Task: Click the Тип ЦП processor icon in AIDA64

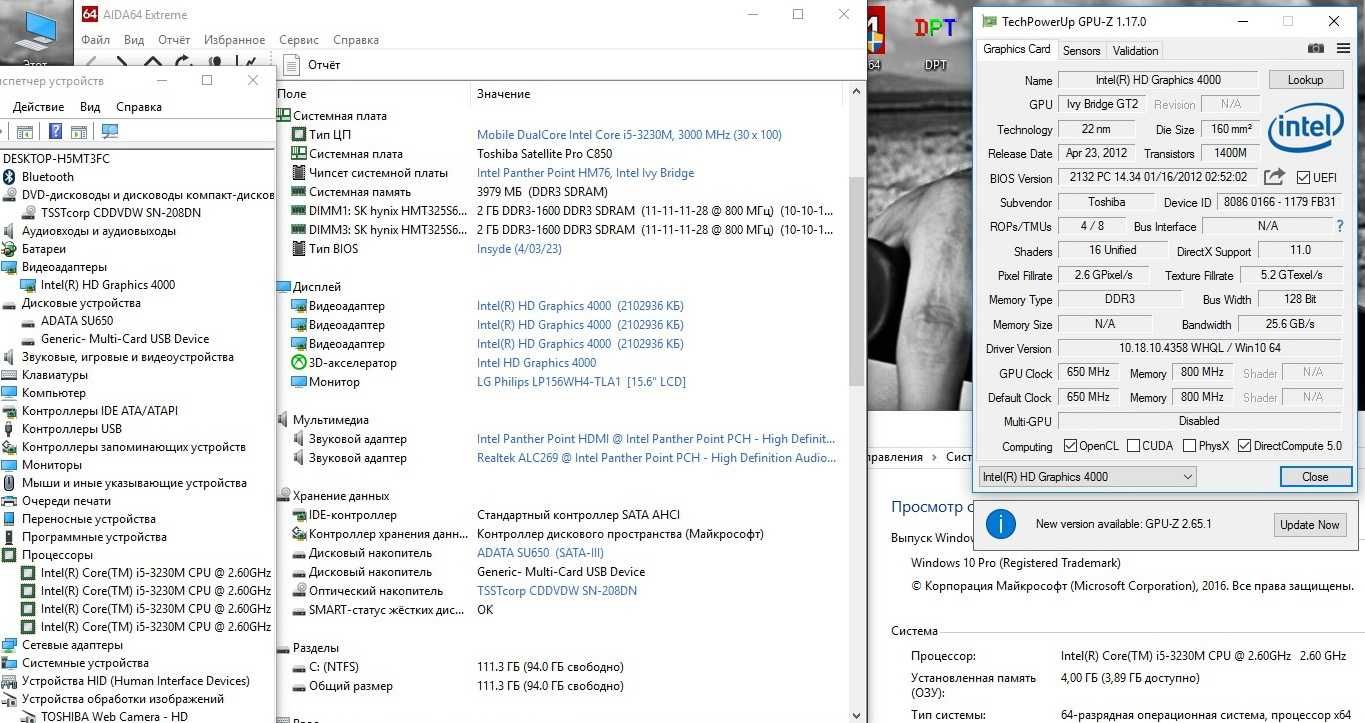Action: [299, 135]
